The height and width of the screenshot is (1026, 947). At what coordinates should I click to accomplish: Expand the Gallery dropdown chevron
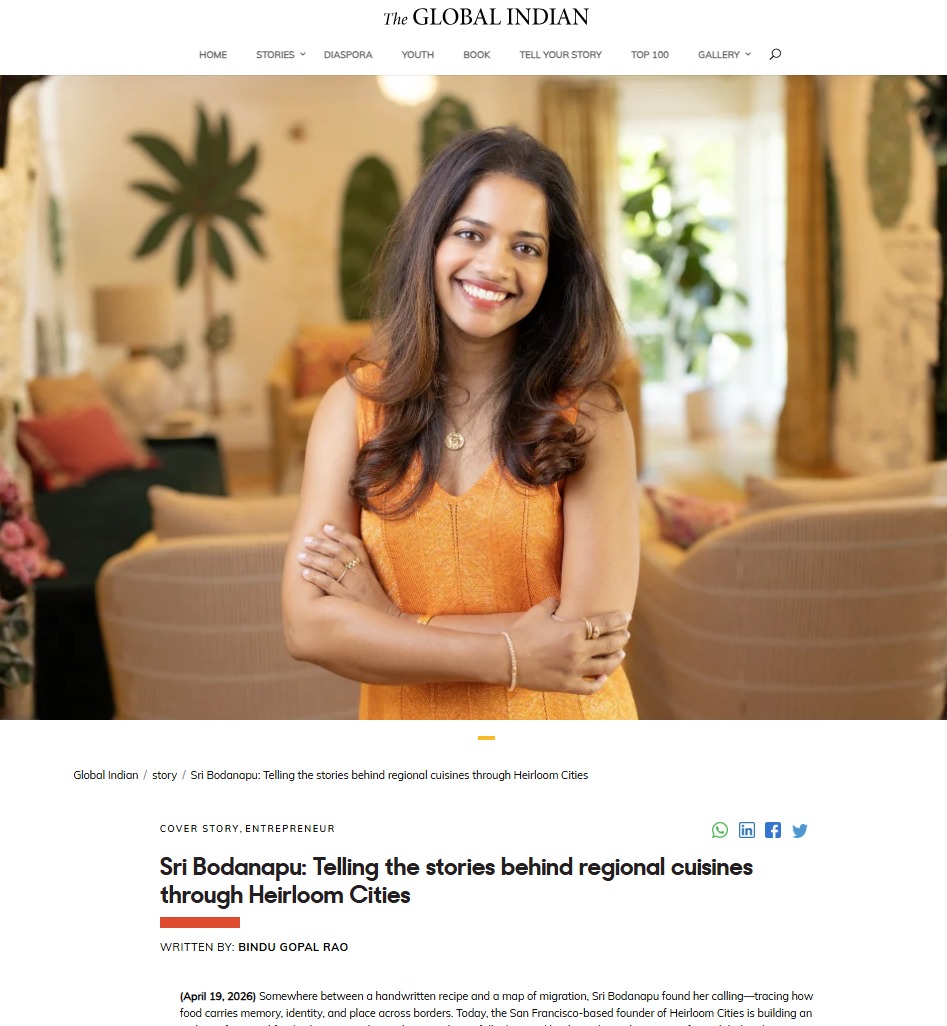748,54
